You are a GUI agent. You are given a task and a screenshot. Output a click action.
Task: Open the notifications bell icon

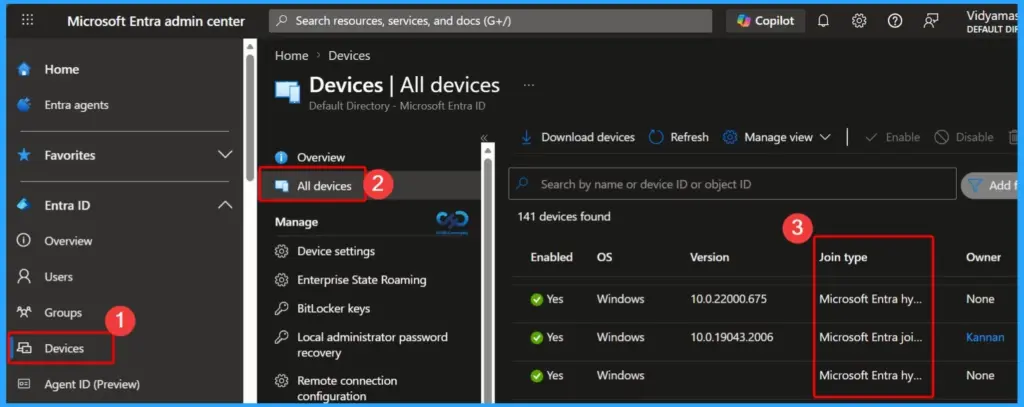click(x=824, y=21)
